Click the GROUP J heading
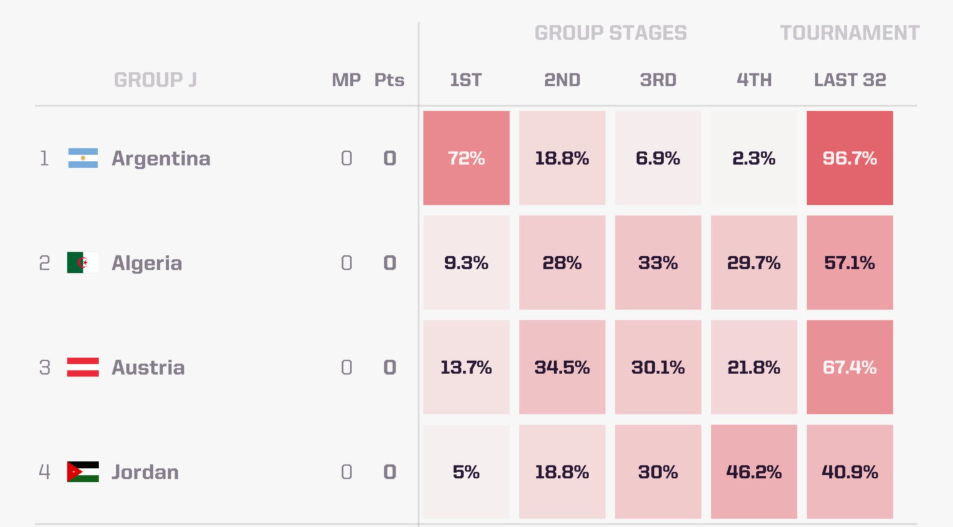Viewport: 953px width, 527px height. 155,80
